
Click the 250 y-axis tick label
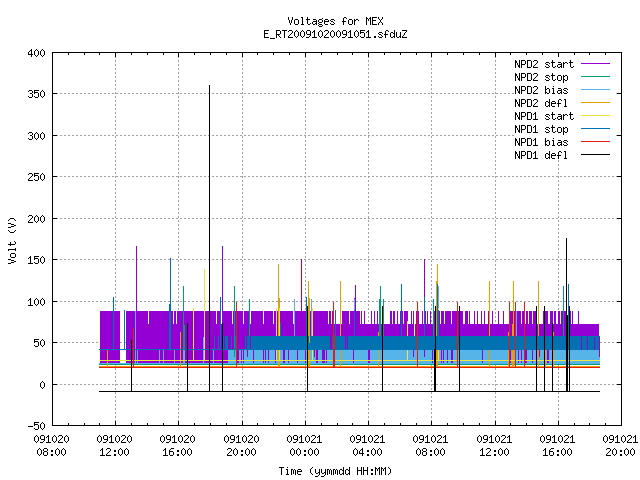(x=36, y=177)
